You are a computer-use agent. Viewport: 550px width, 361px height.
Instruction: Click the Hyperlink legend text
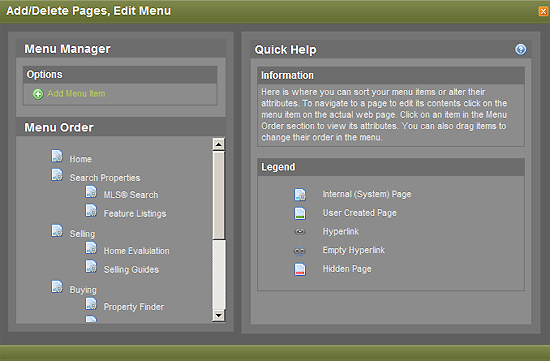tap(341, 232)
